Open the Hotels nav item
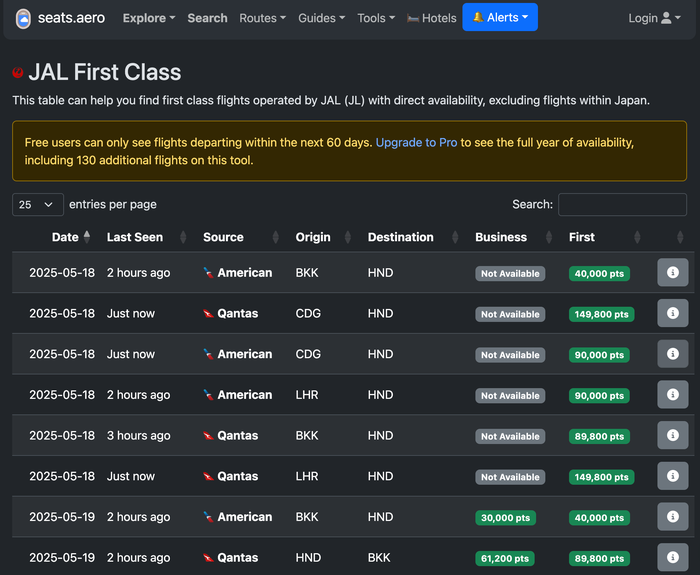 432,18
